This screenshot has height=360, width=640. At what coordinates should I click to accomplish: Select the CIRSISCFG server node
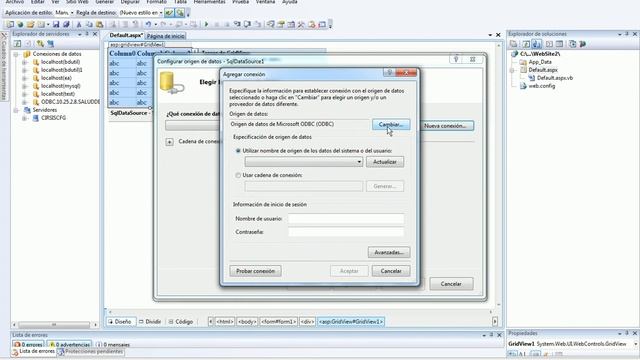53,118
